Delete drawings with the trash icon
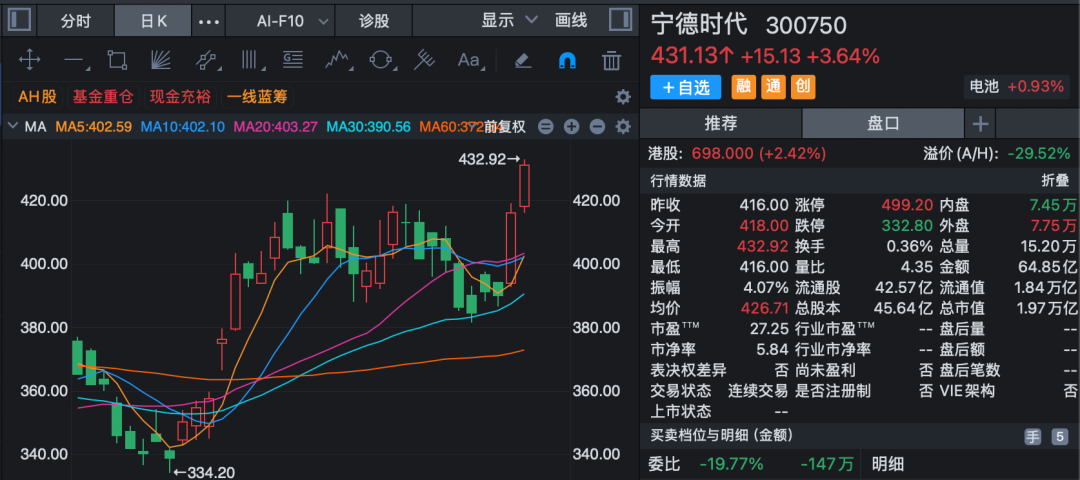Screen dimensions: 1080x480 click(x=611, y=60)
